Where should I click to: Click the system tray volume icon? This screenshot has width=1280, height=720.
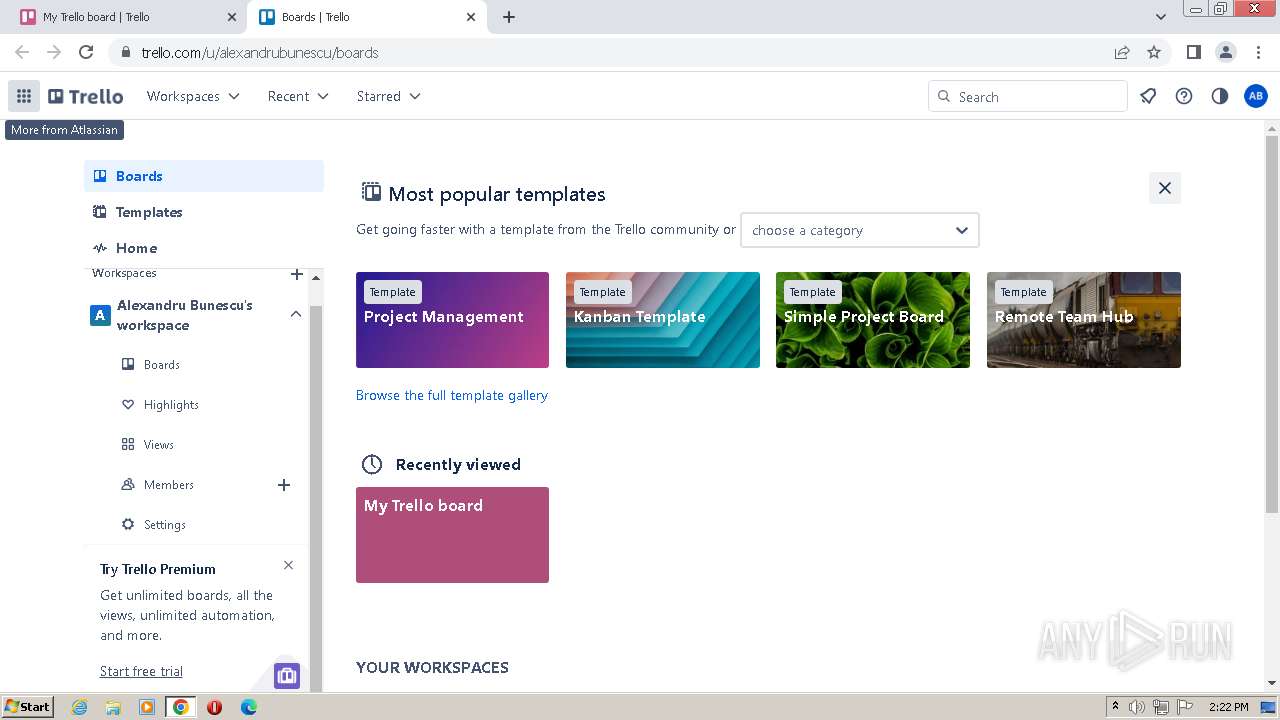(x=1136, y=707)
